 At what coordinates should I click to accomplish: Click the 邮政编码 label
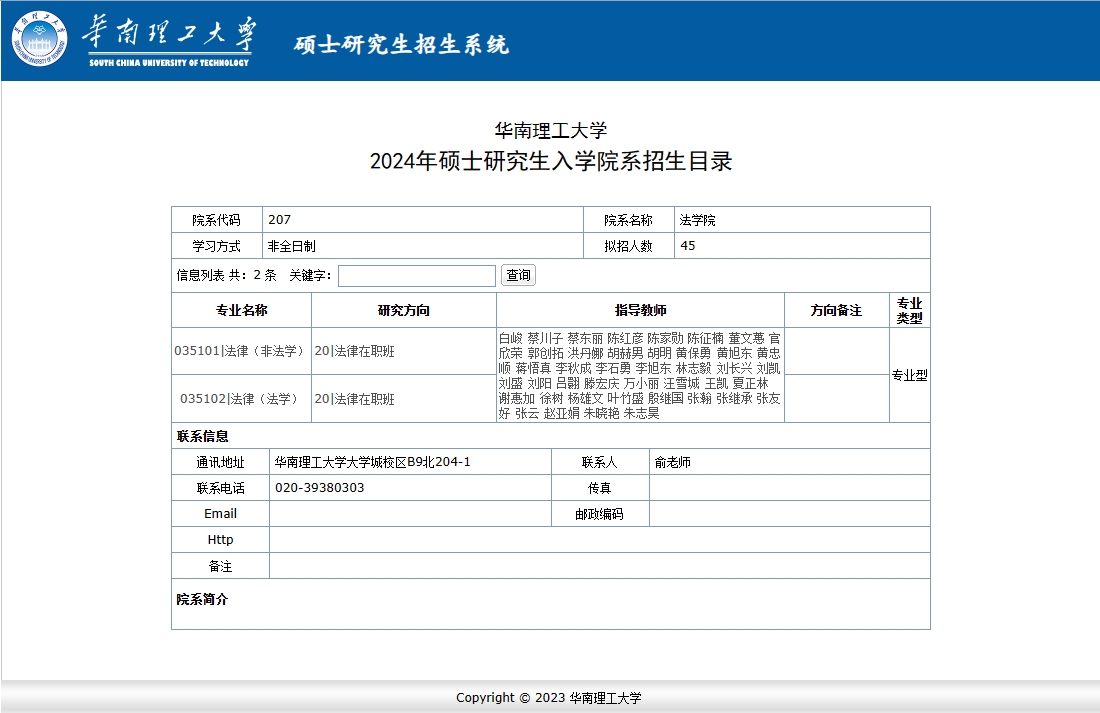(599, 514)
